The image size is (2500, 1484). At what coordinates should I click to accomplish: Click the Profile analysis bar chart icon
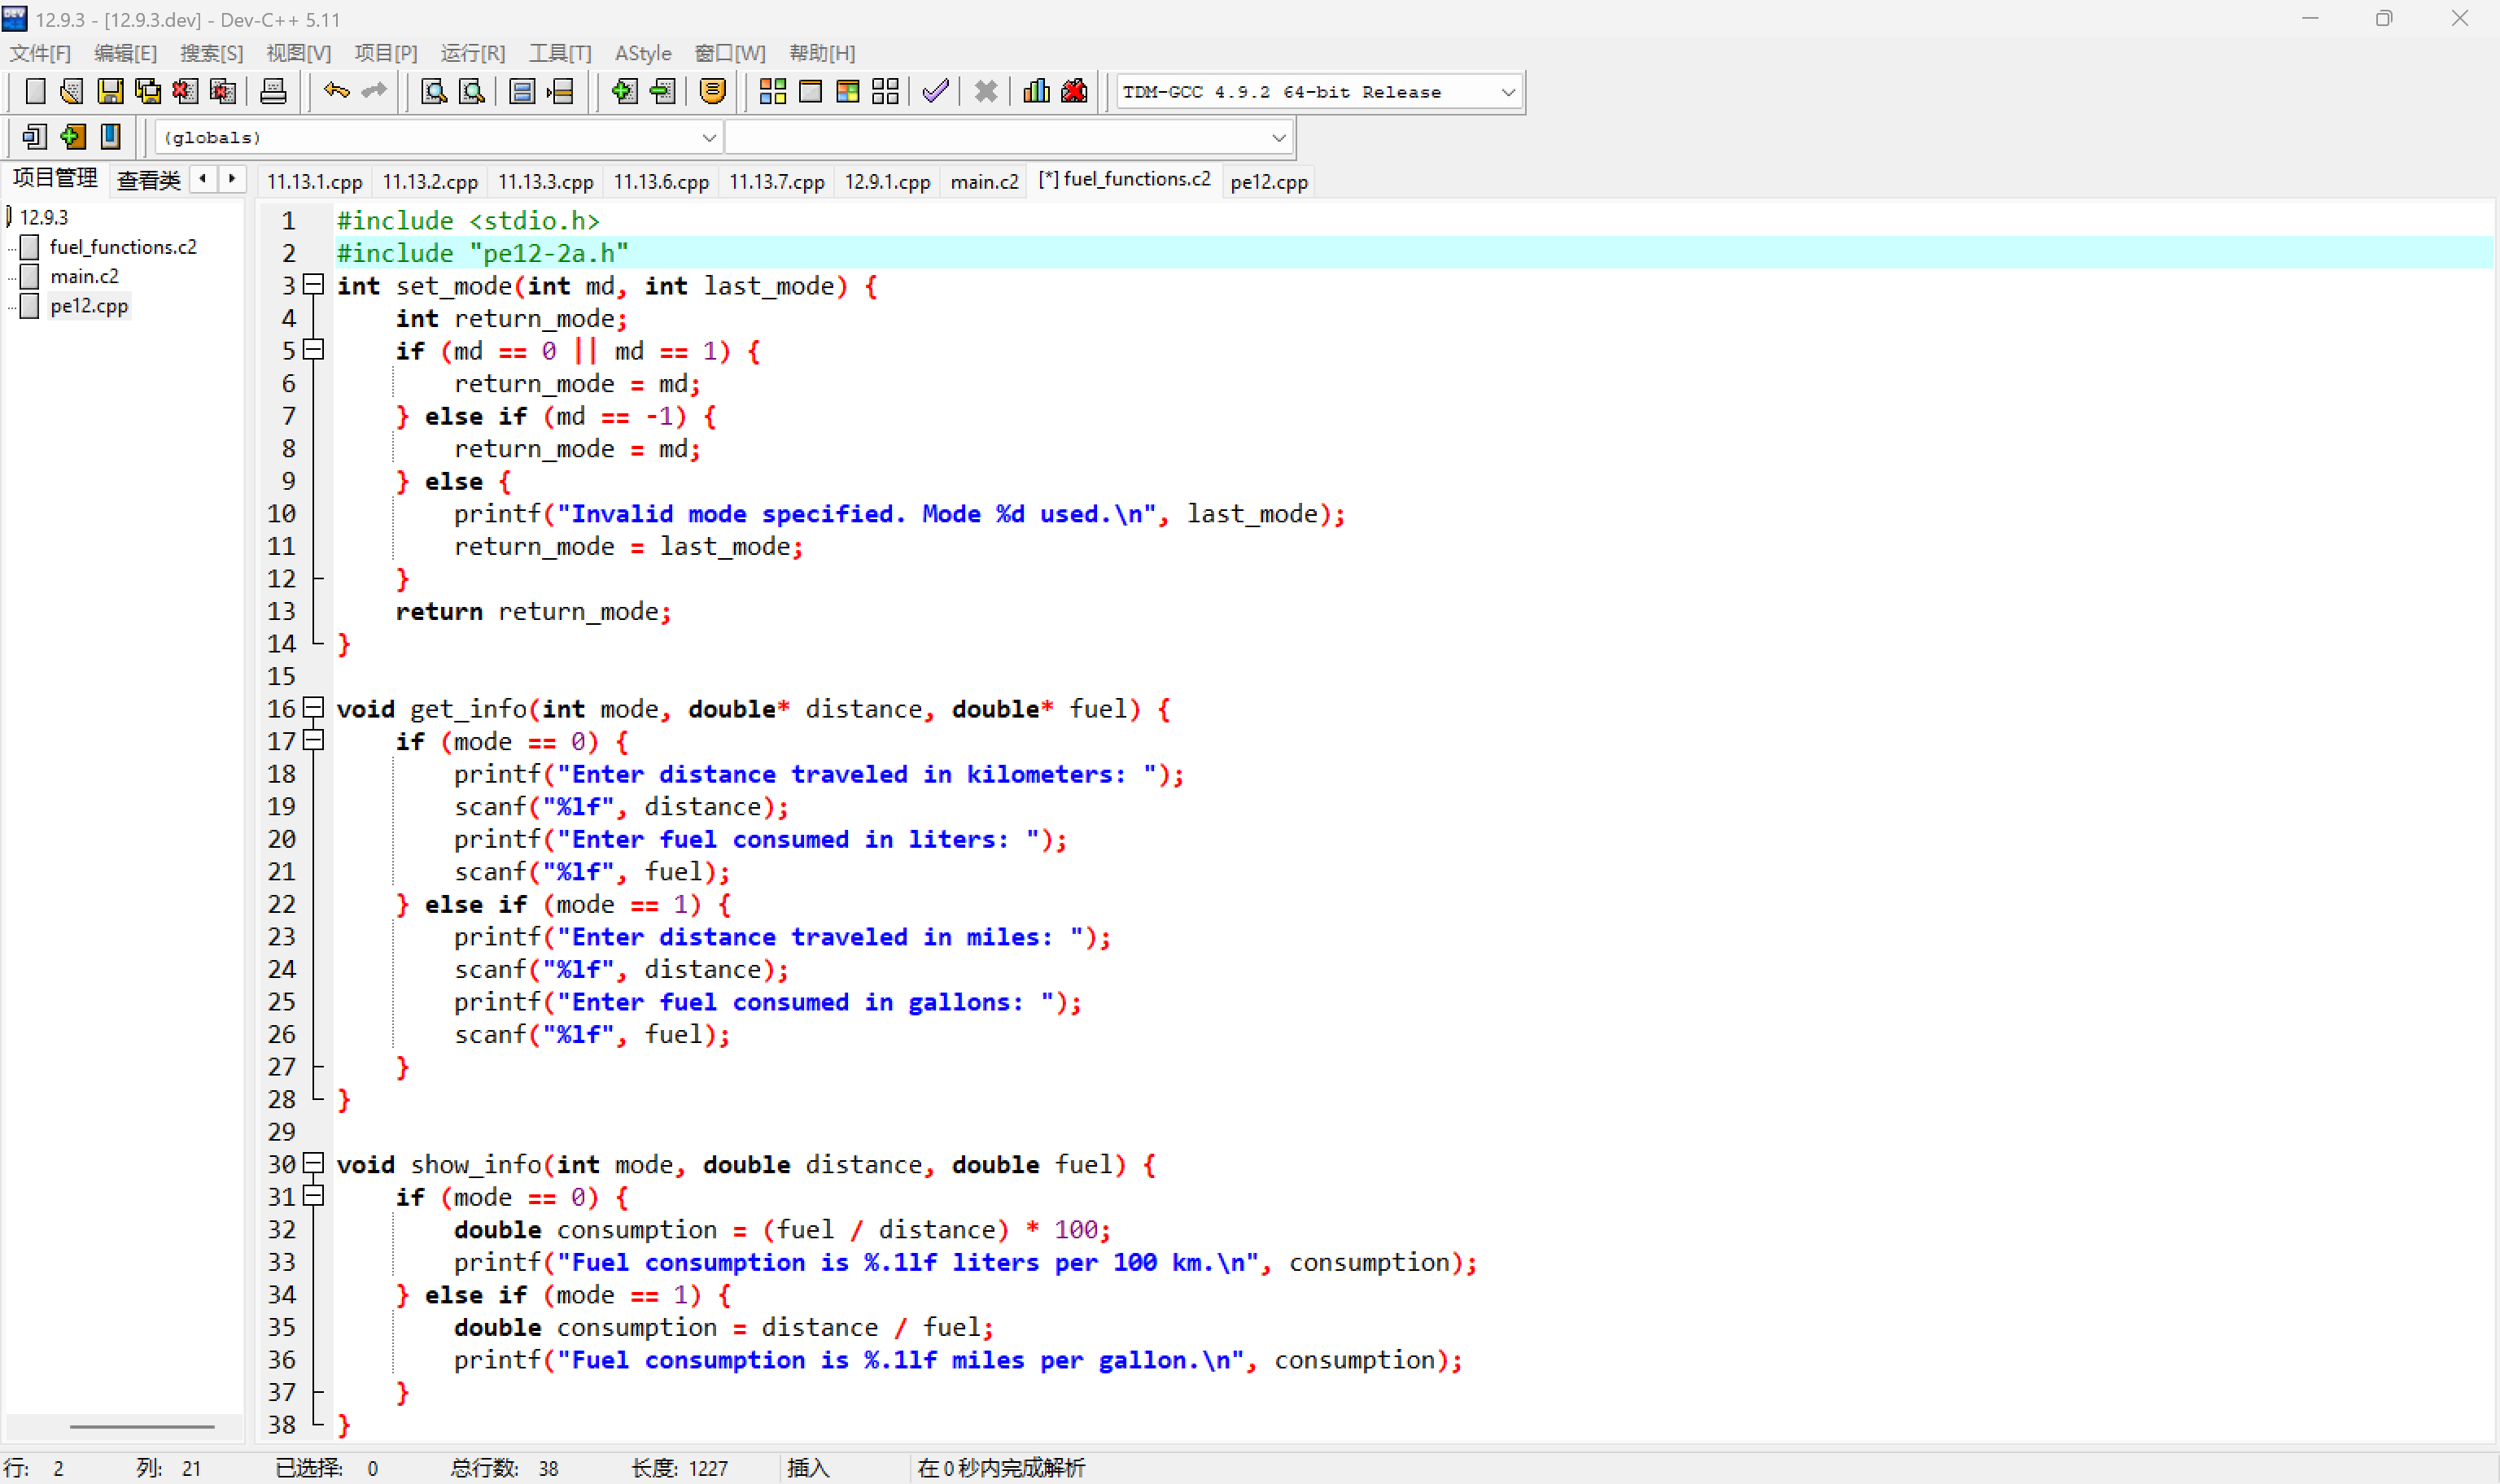pyautogui.click(x=1036, y=92)
